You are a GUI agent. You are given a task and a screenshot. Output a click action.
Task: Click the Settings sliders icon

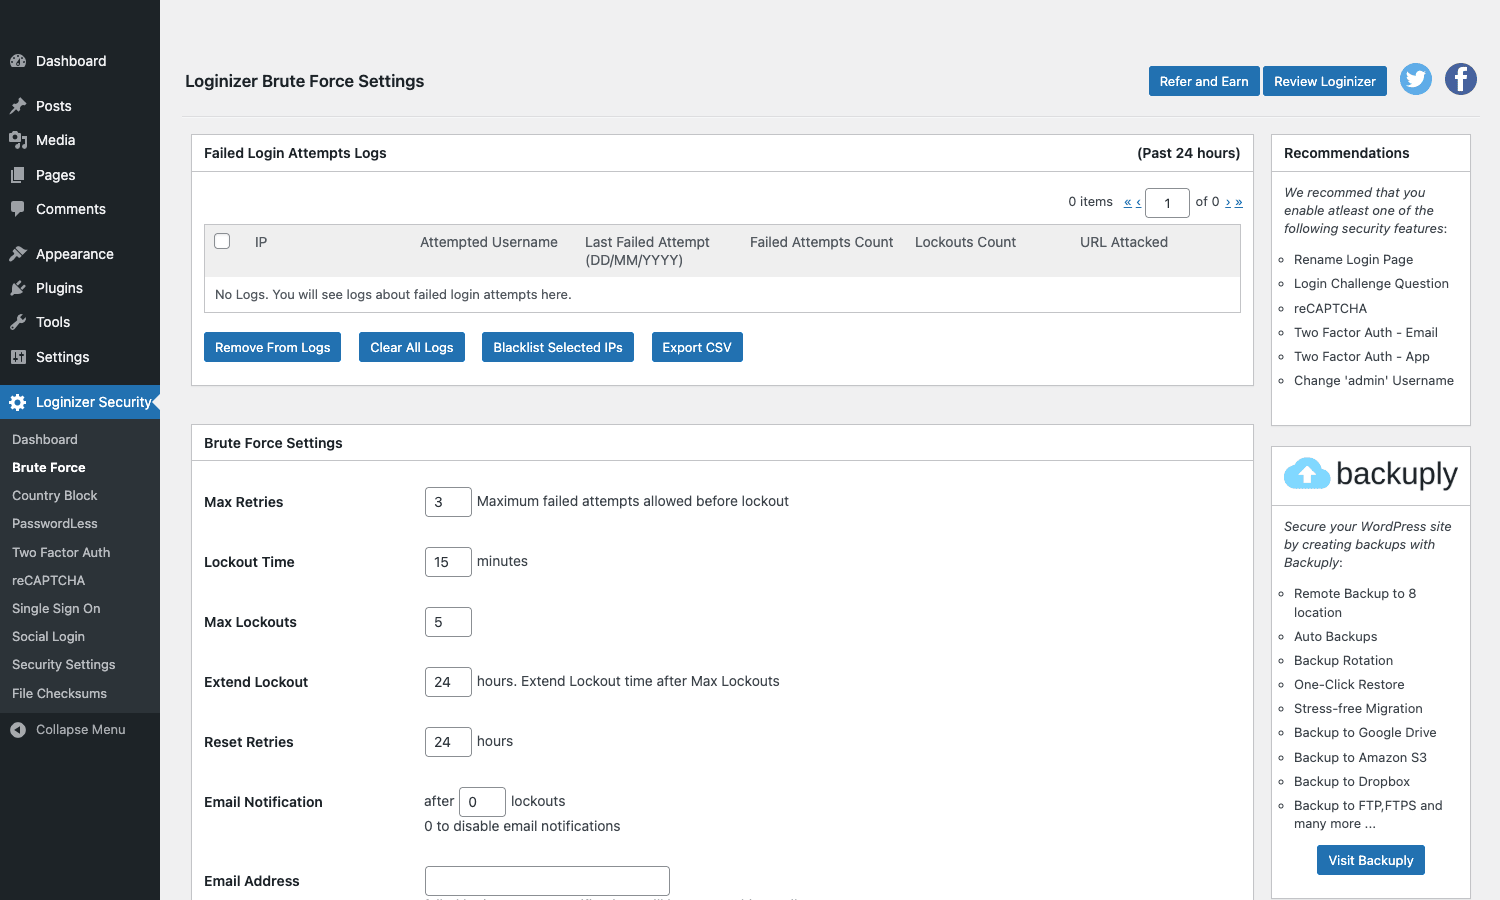(x=18, y=357)
